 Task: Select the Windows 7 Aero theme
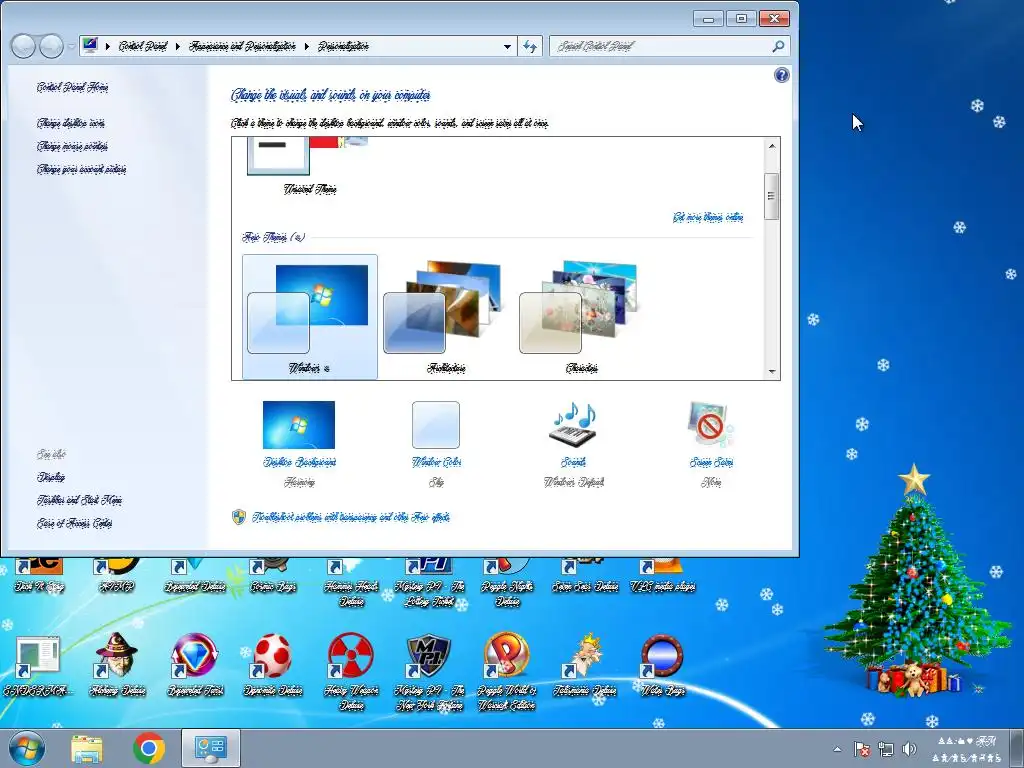310,317
